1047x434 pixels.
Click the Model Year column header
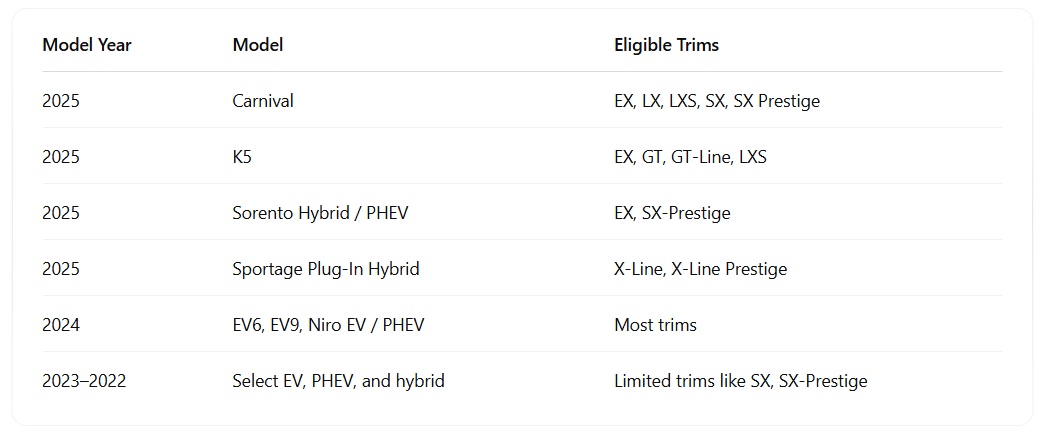87,45
